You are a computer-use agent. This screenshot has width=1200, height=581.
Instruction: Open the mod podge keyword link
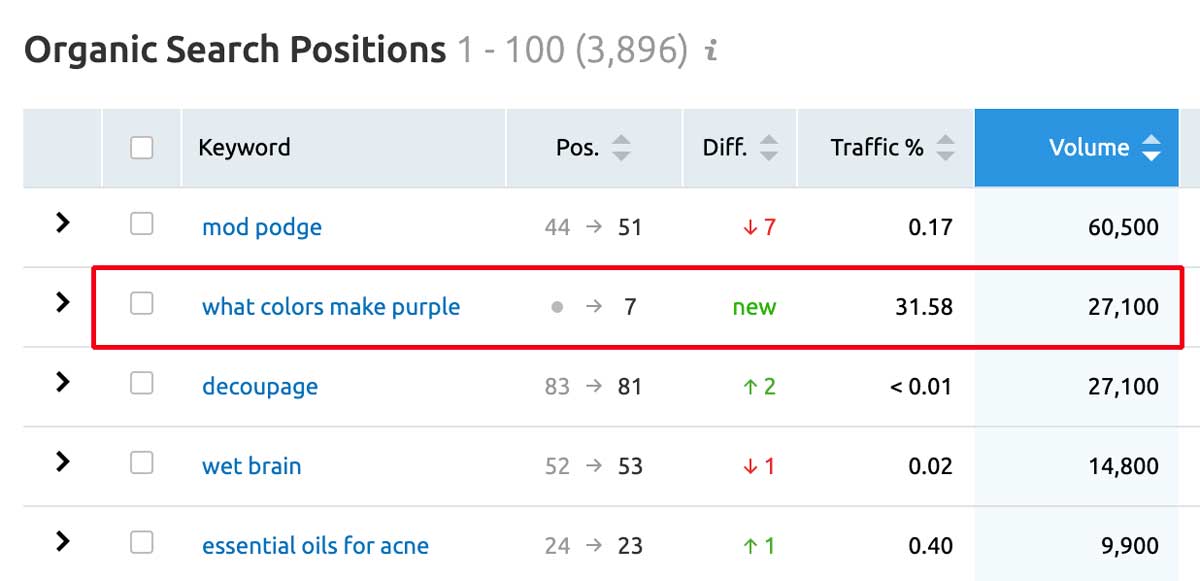click(262, 227)
